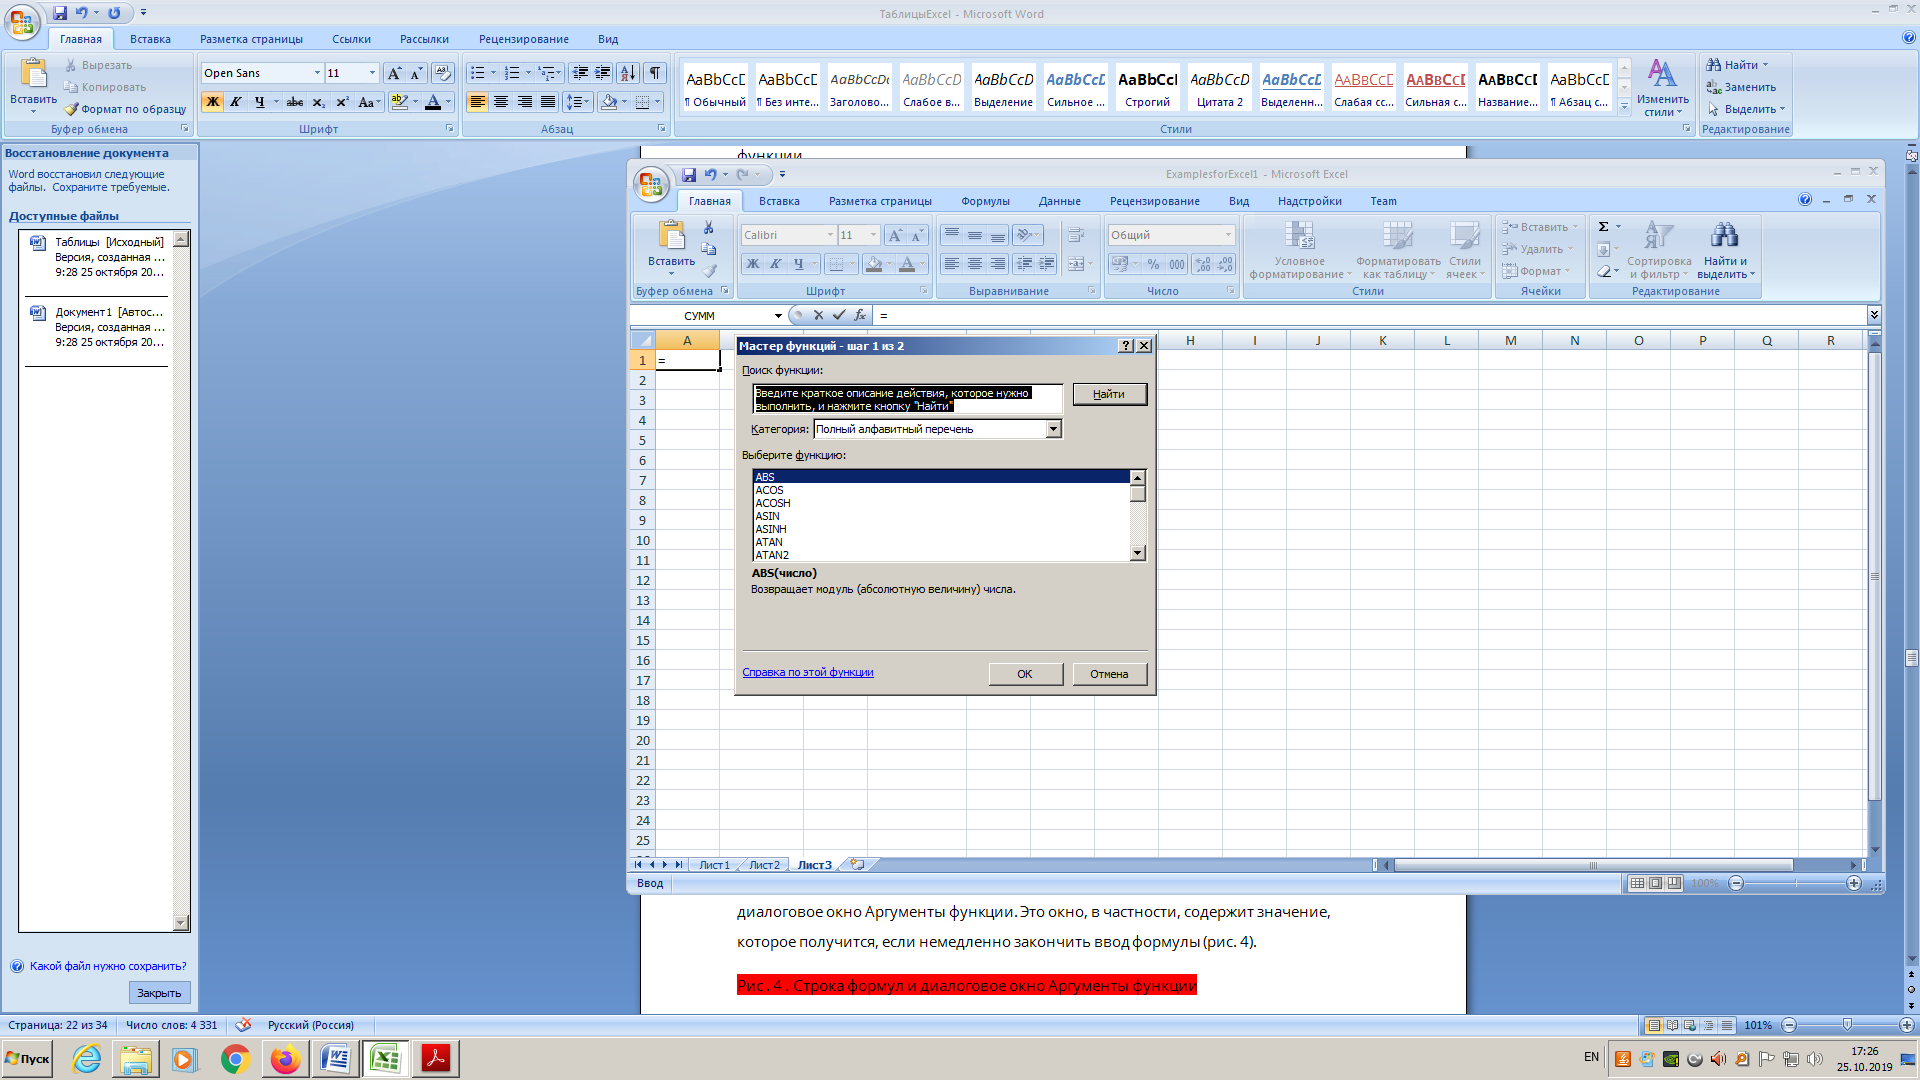Click function search description field

(x=906, y=399)
